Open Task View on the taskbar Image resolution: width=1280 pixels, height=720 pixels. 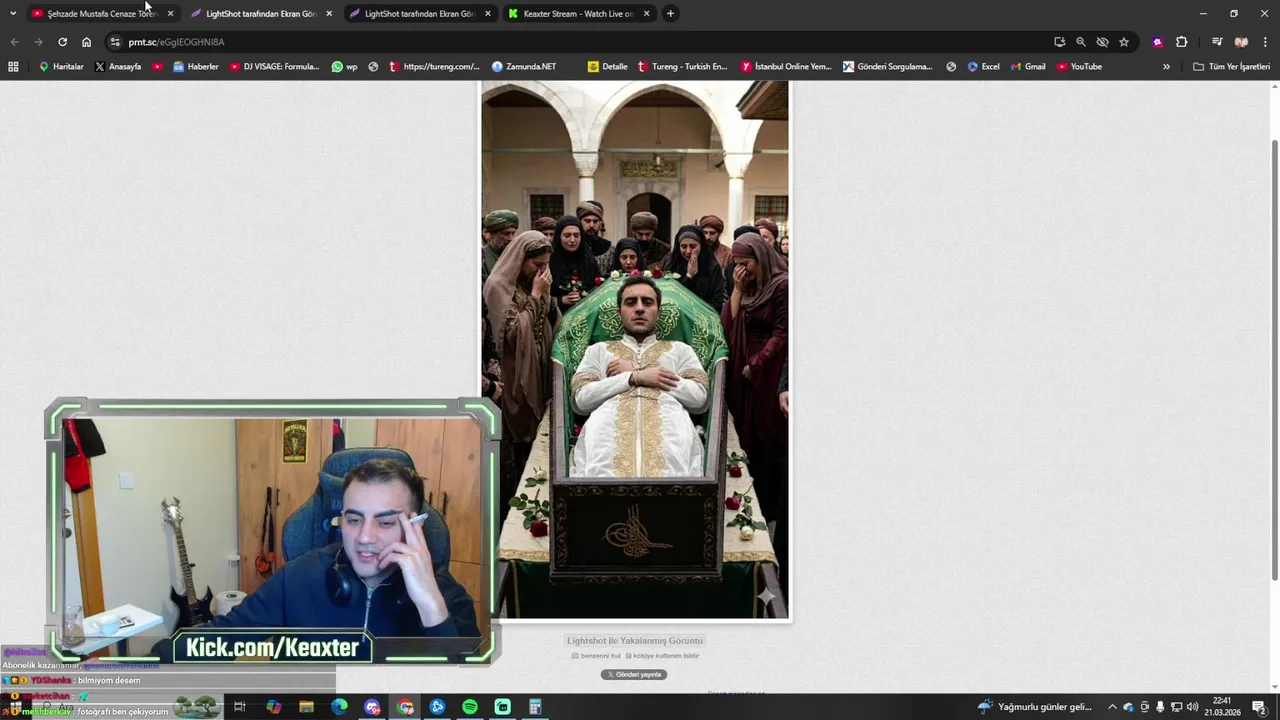[x=240, y=707]
